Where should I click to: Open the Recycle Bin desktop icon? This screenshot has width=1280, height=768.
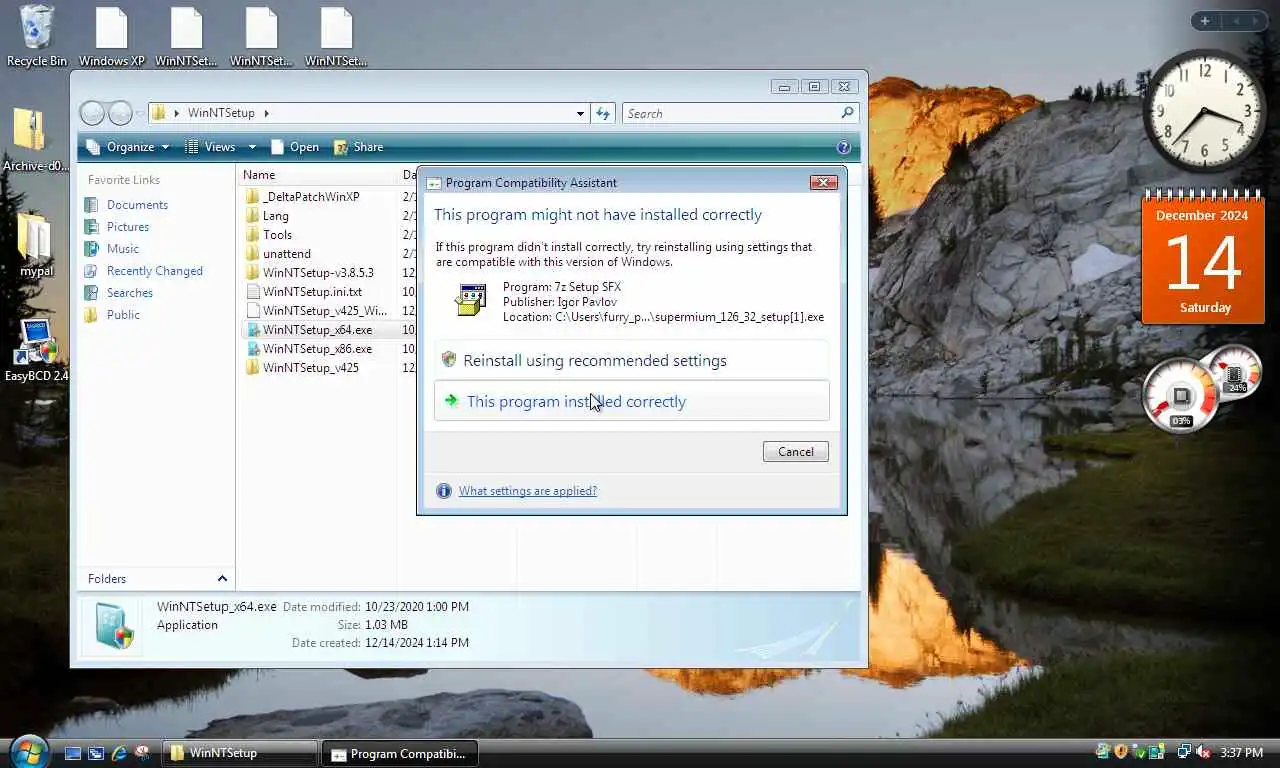pos(36,36)
